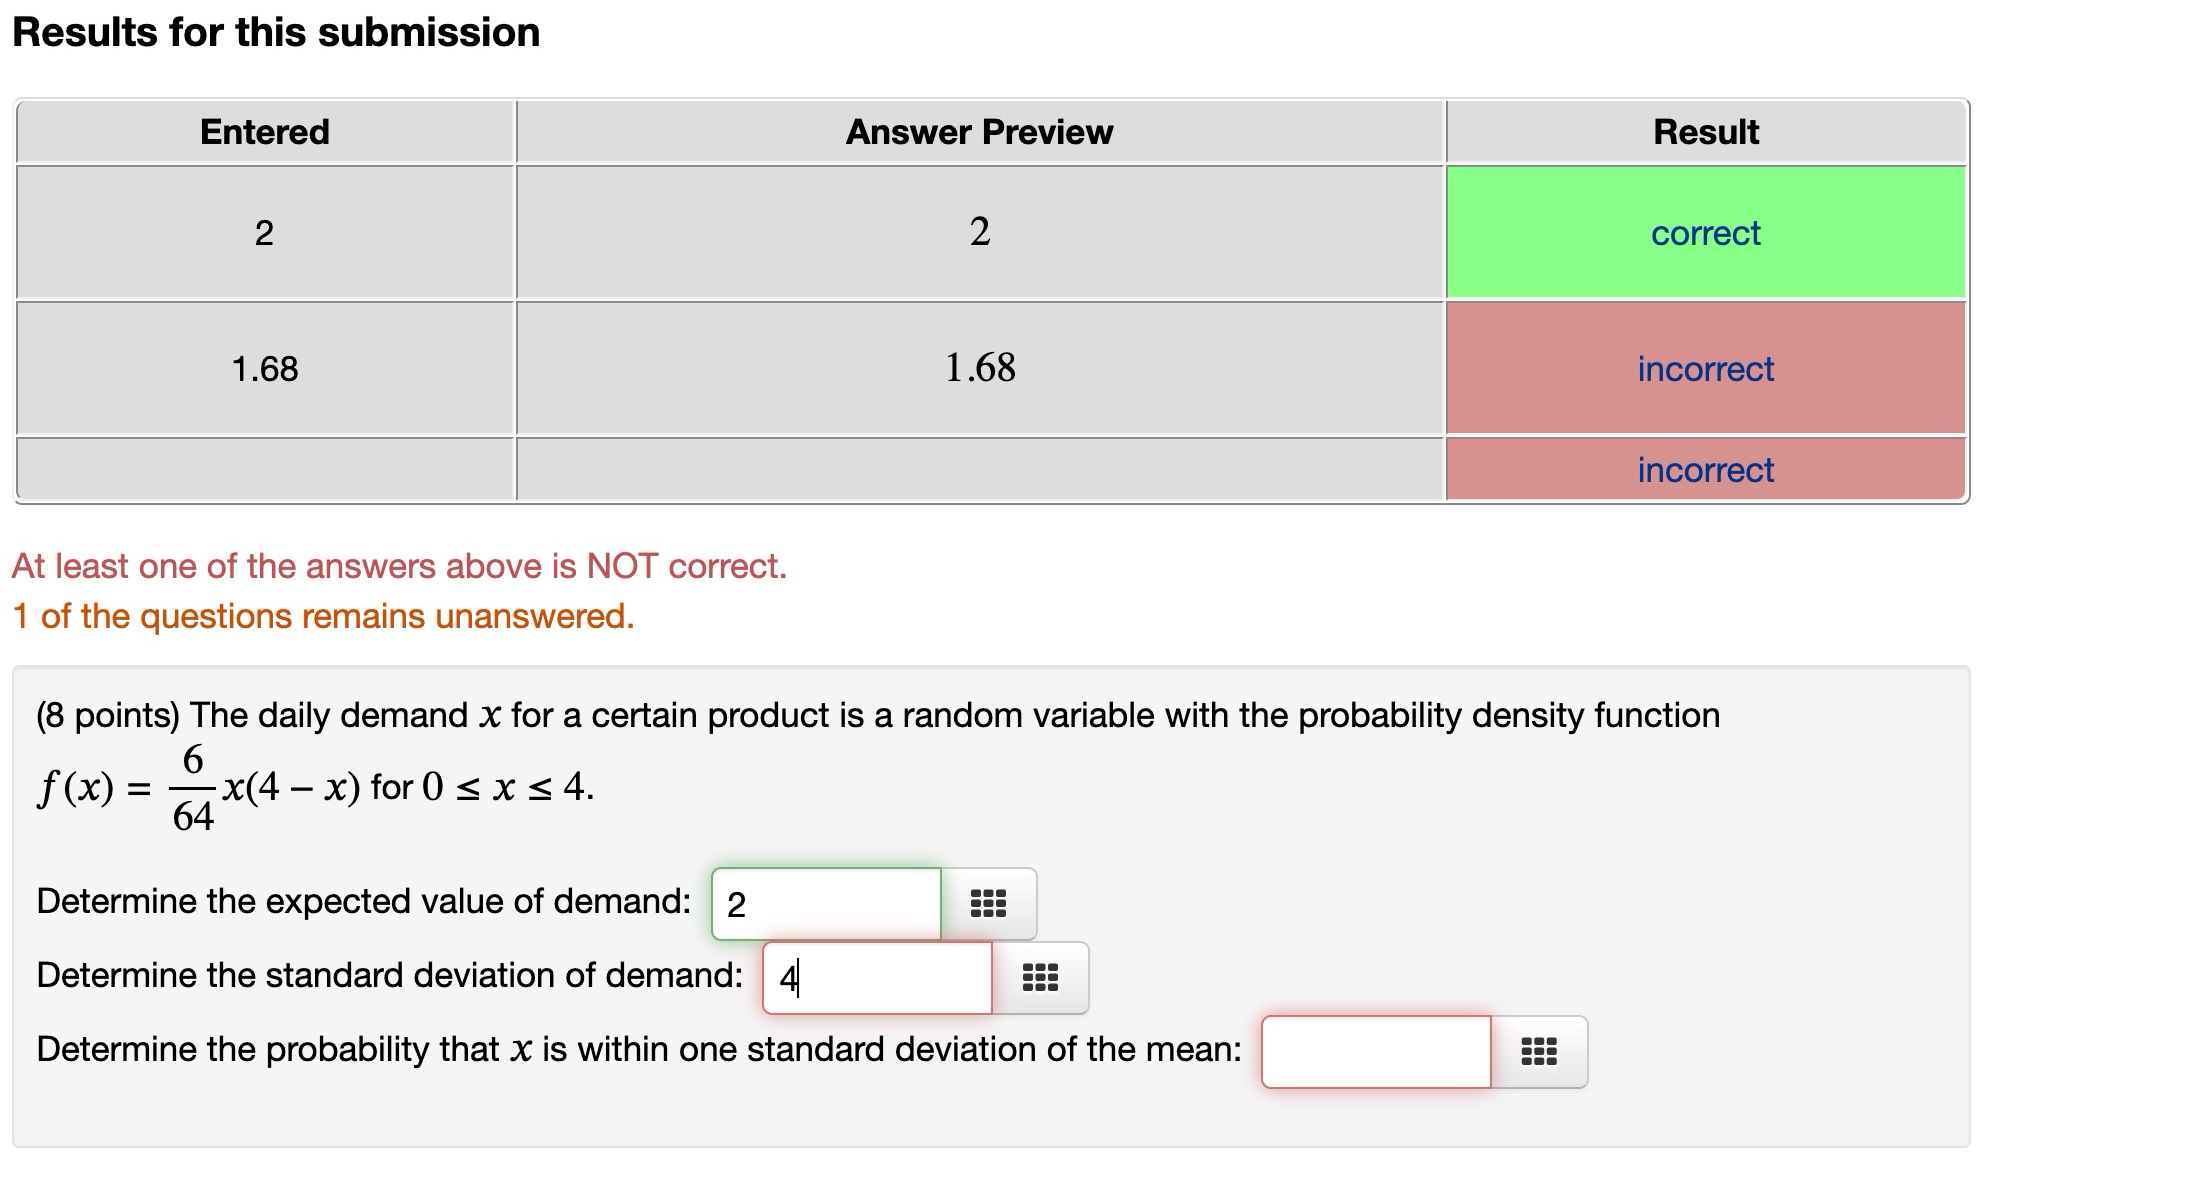
Task: Click the Results for this submission heading
Action: coord(275,31)
